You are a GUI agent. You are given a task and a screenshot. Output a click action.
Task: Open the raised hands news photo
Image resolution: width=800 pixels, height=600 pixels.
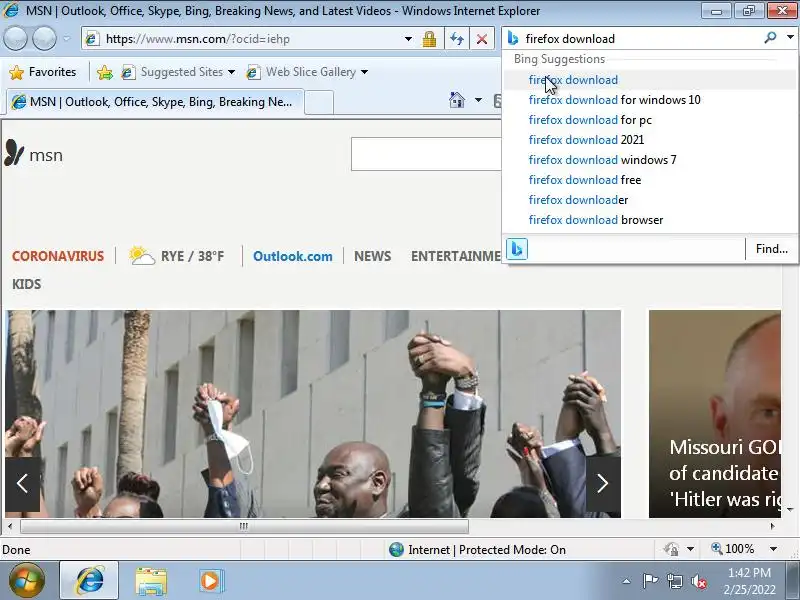(313, 414)
